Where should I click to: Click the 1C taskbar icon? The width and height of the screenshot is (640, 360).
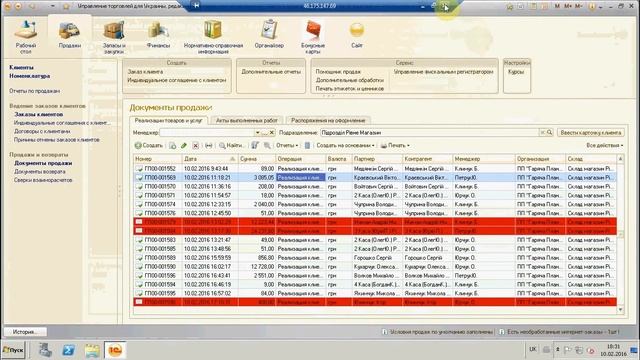[x=115, y=350]
